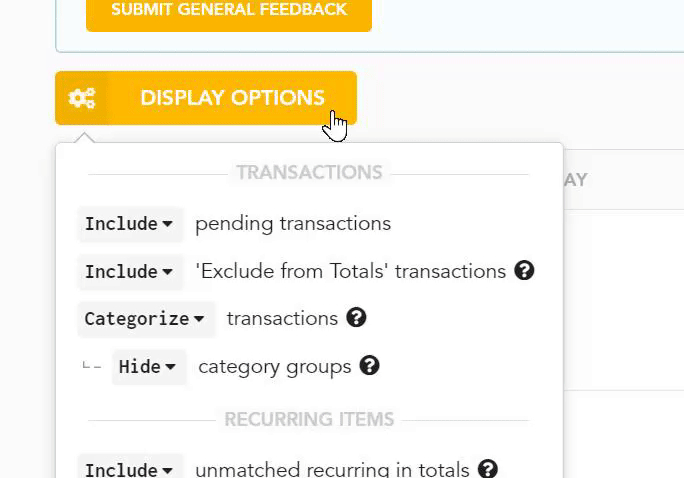684x478 pixels.
Task: Select the partially hidden tab ending in 'AY'
Action: [x=575, y=180]
